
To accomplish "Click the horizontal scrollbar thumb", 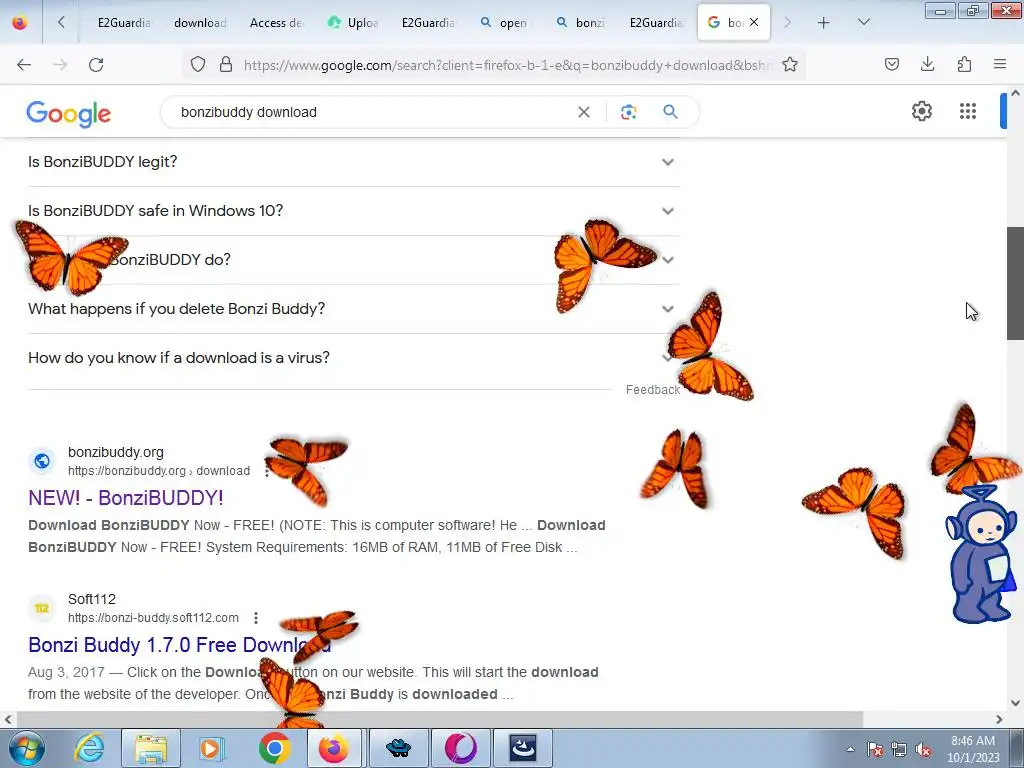I will [439, 720].
